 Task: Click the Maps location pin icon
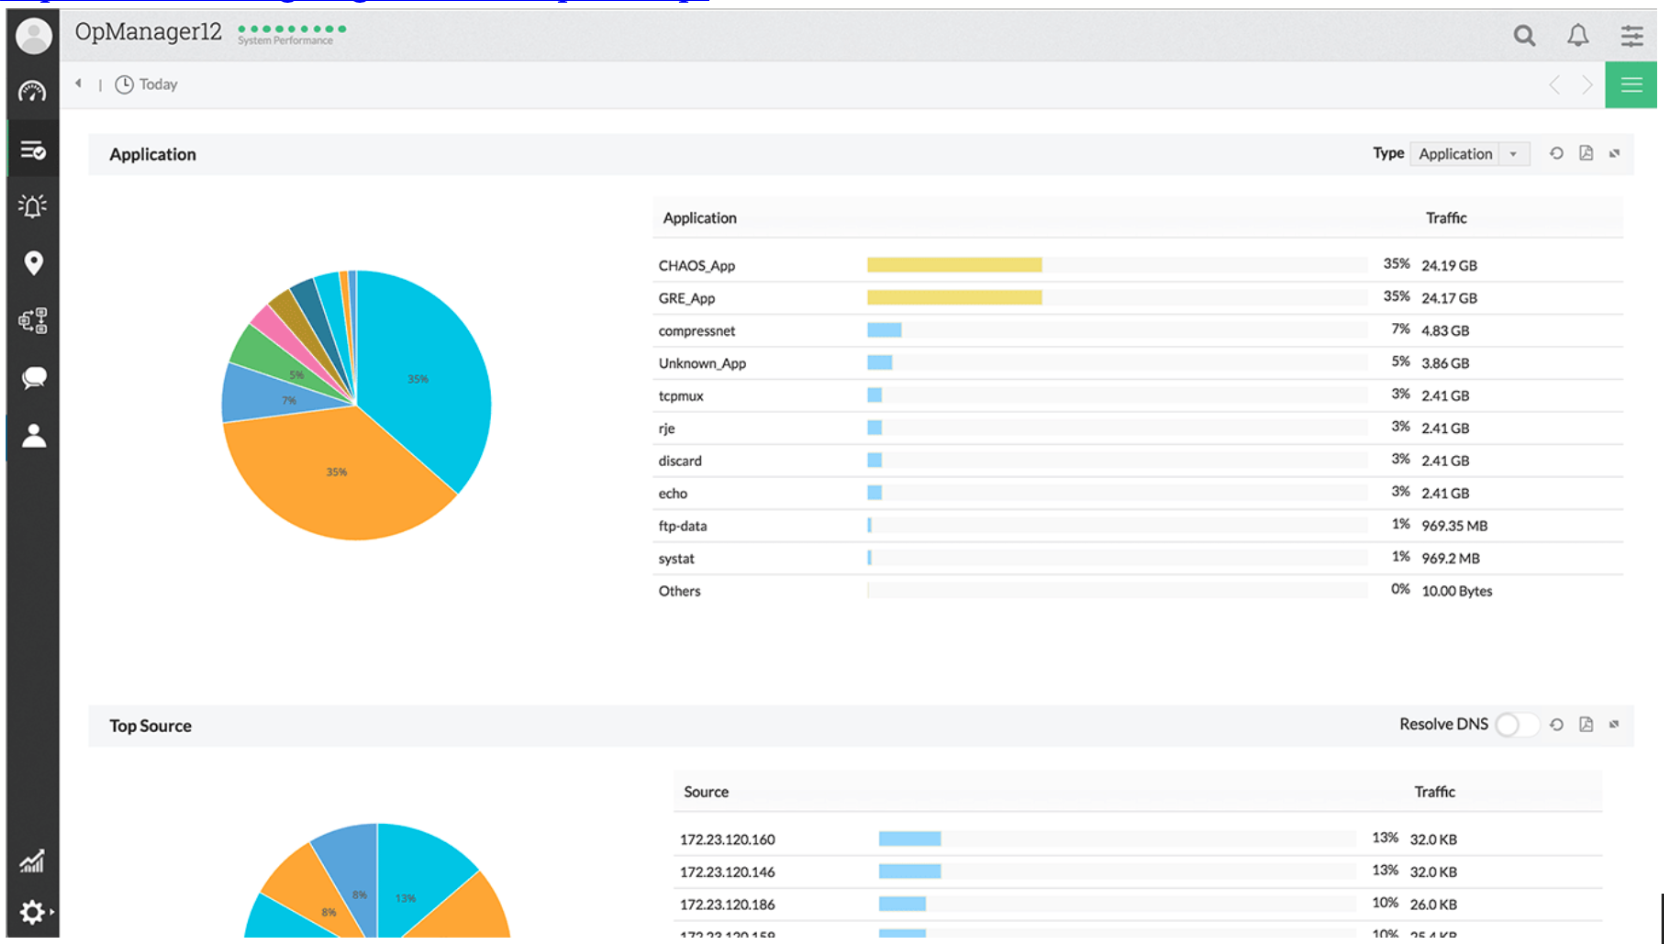32,263
